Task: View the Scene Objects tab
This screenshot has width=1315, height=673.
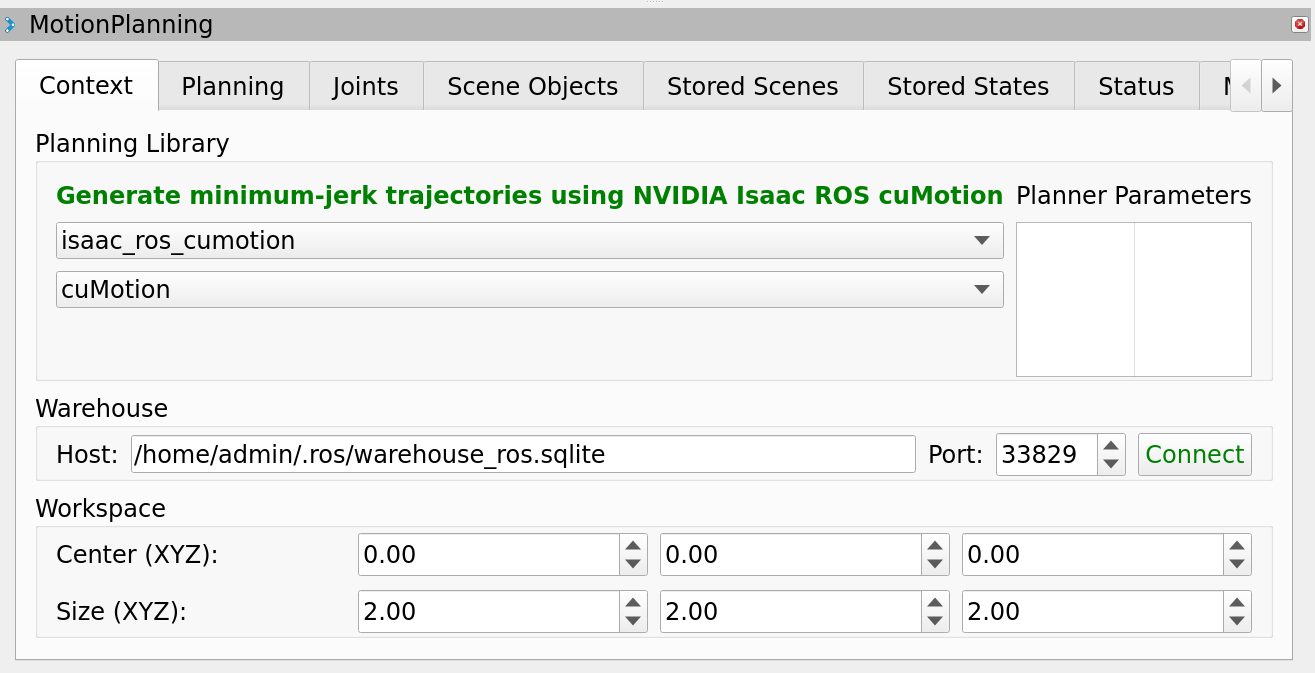Action: point(532,86)
